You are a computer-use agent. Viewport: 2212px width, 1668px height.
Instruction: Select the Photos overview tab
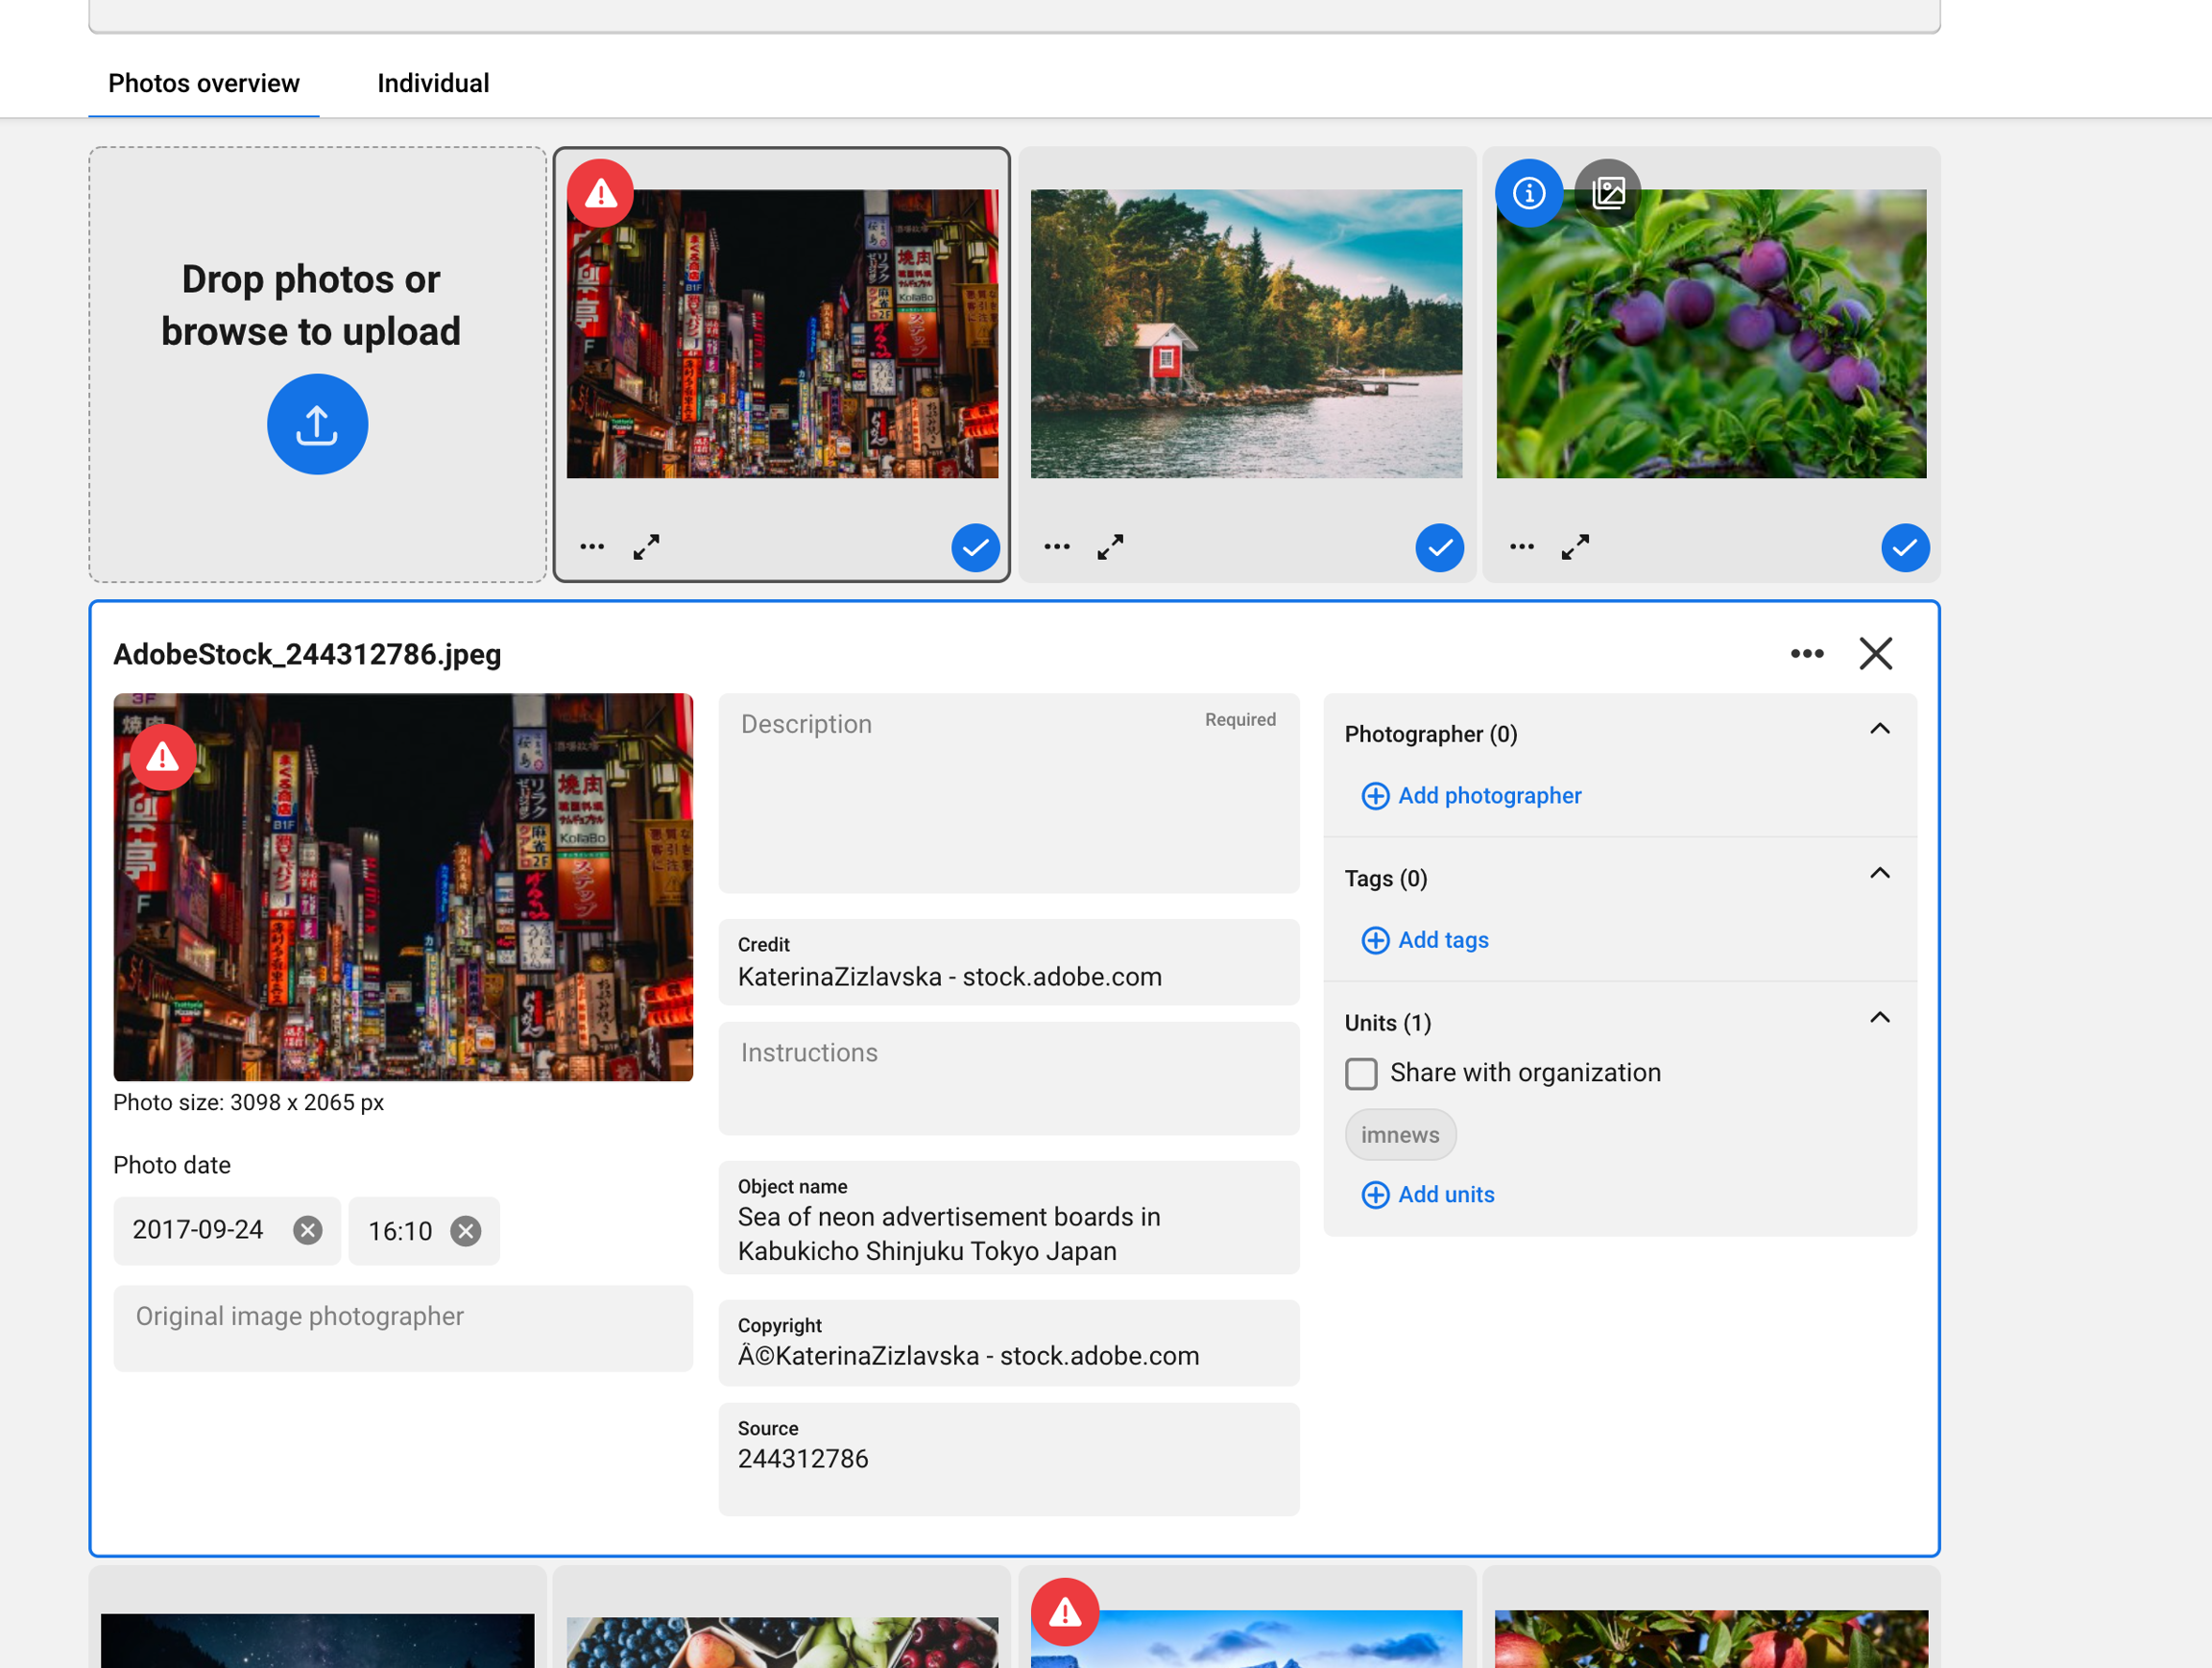pyautogui.click(x=204, y=83)
